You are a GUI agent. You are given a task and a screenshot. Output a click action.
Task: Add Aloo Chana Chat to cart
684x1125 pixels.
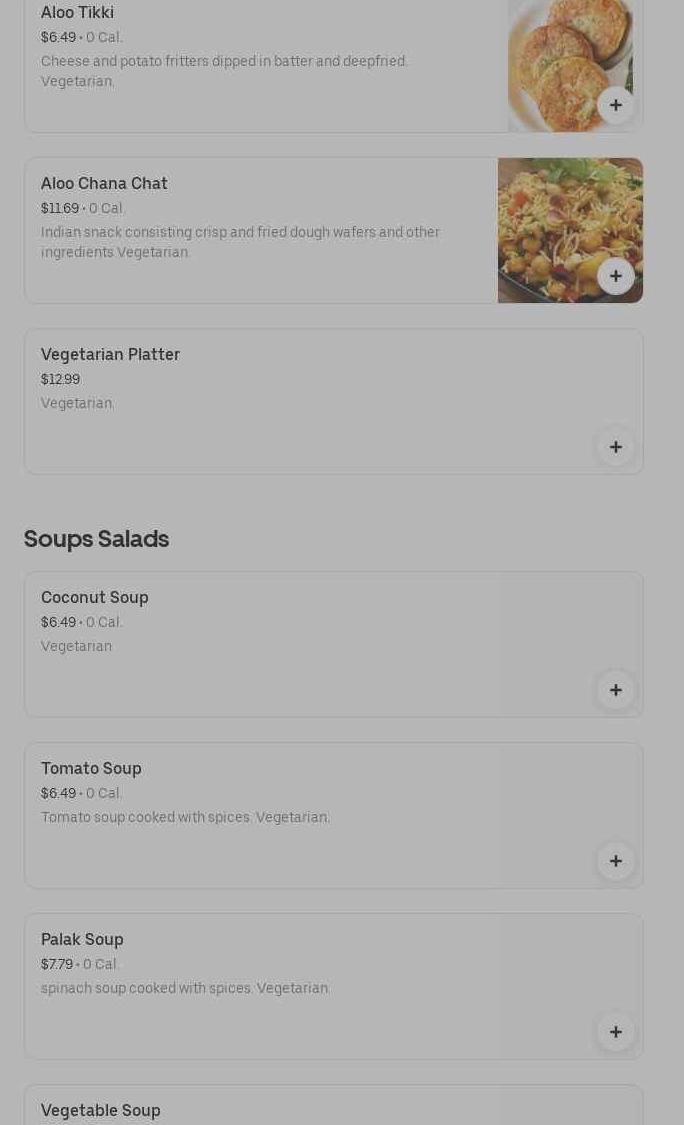click(x=615, y=276)
